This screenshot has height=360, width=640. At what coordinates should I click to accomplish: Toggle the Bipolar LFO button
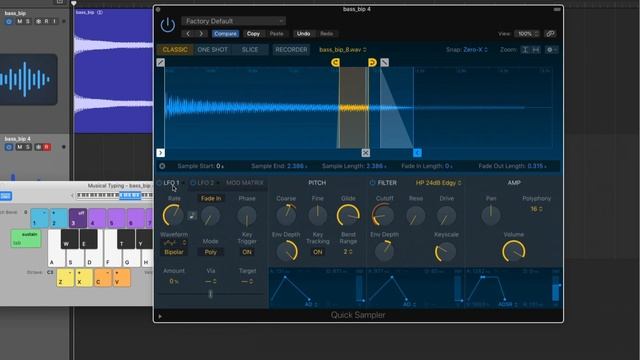coord(174,252)
